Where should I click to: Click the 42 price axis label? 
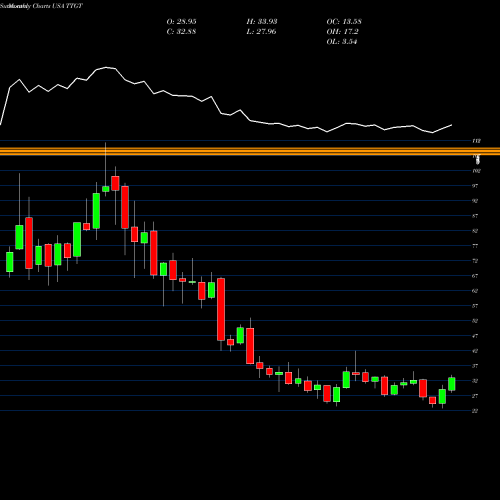pos(475,351)
